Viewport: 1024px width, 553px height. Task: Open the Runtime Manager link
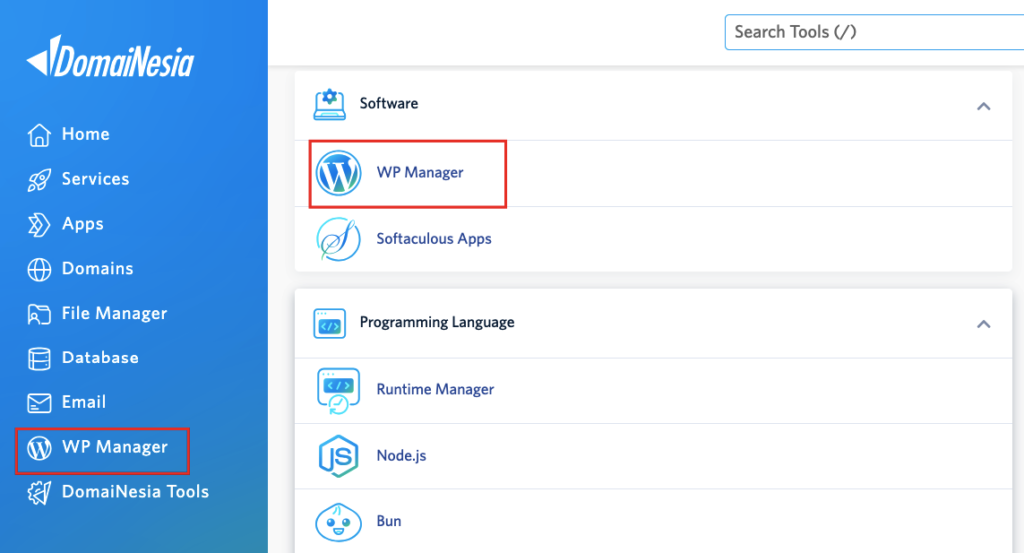(x=435, y=389)
